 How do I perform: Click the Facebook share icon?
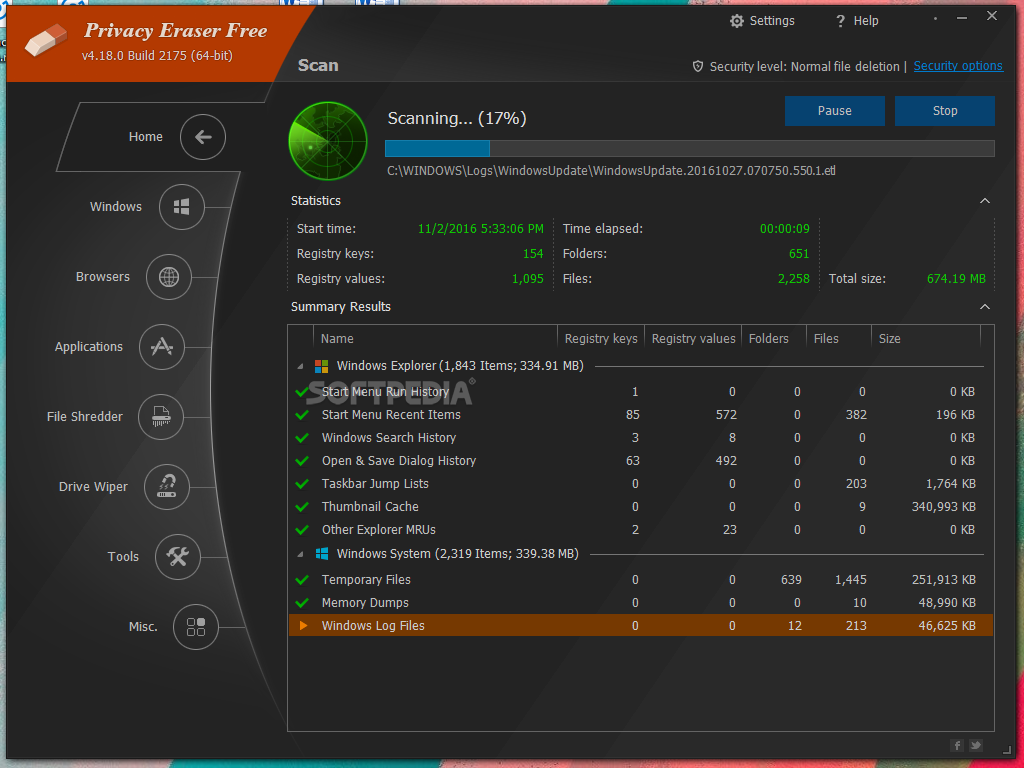pyautogui.click(x=957, y=745)
